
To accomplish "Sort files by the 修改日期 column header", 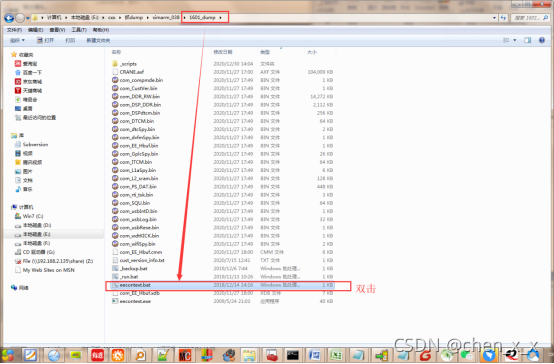I will [223, 52].
